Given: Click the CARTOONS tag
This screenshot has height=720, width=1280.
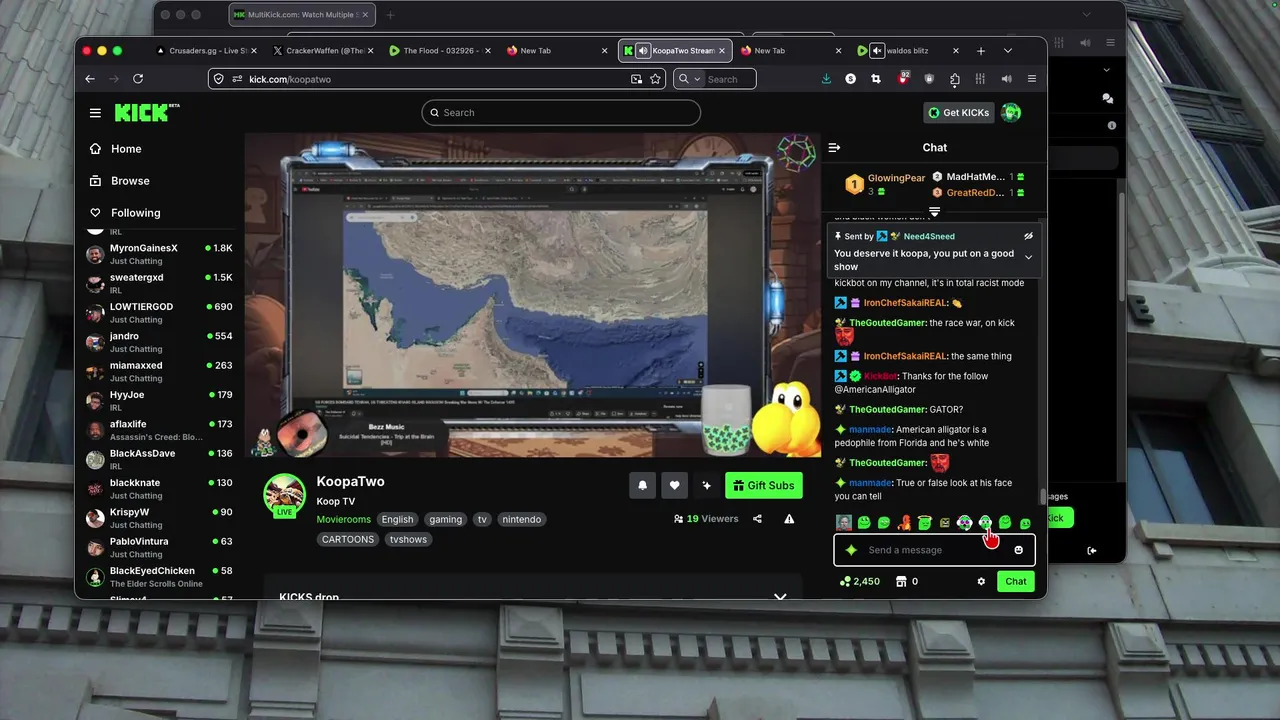Looking at the screenshot, I should click(x=348, y=539).
